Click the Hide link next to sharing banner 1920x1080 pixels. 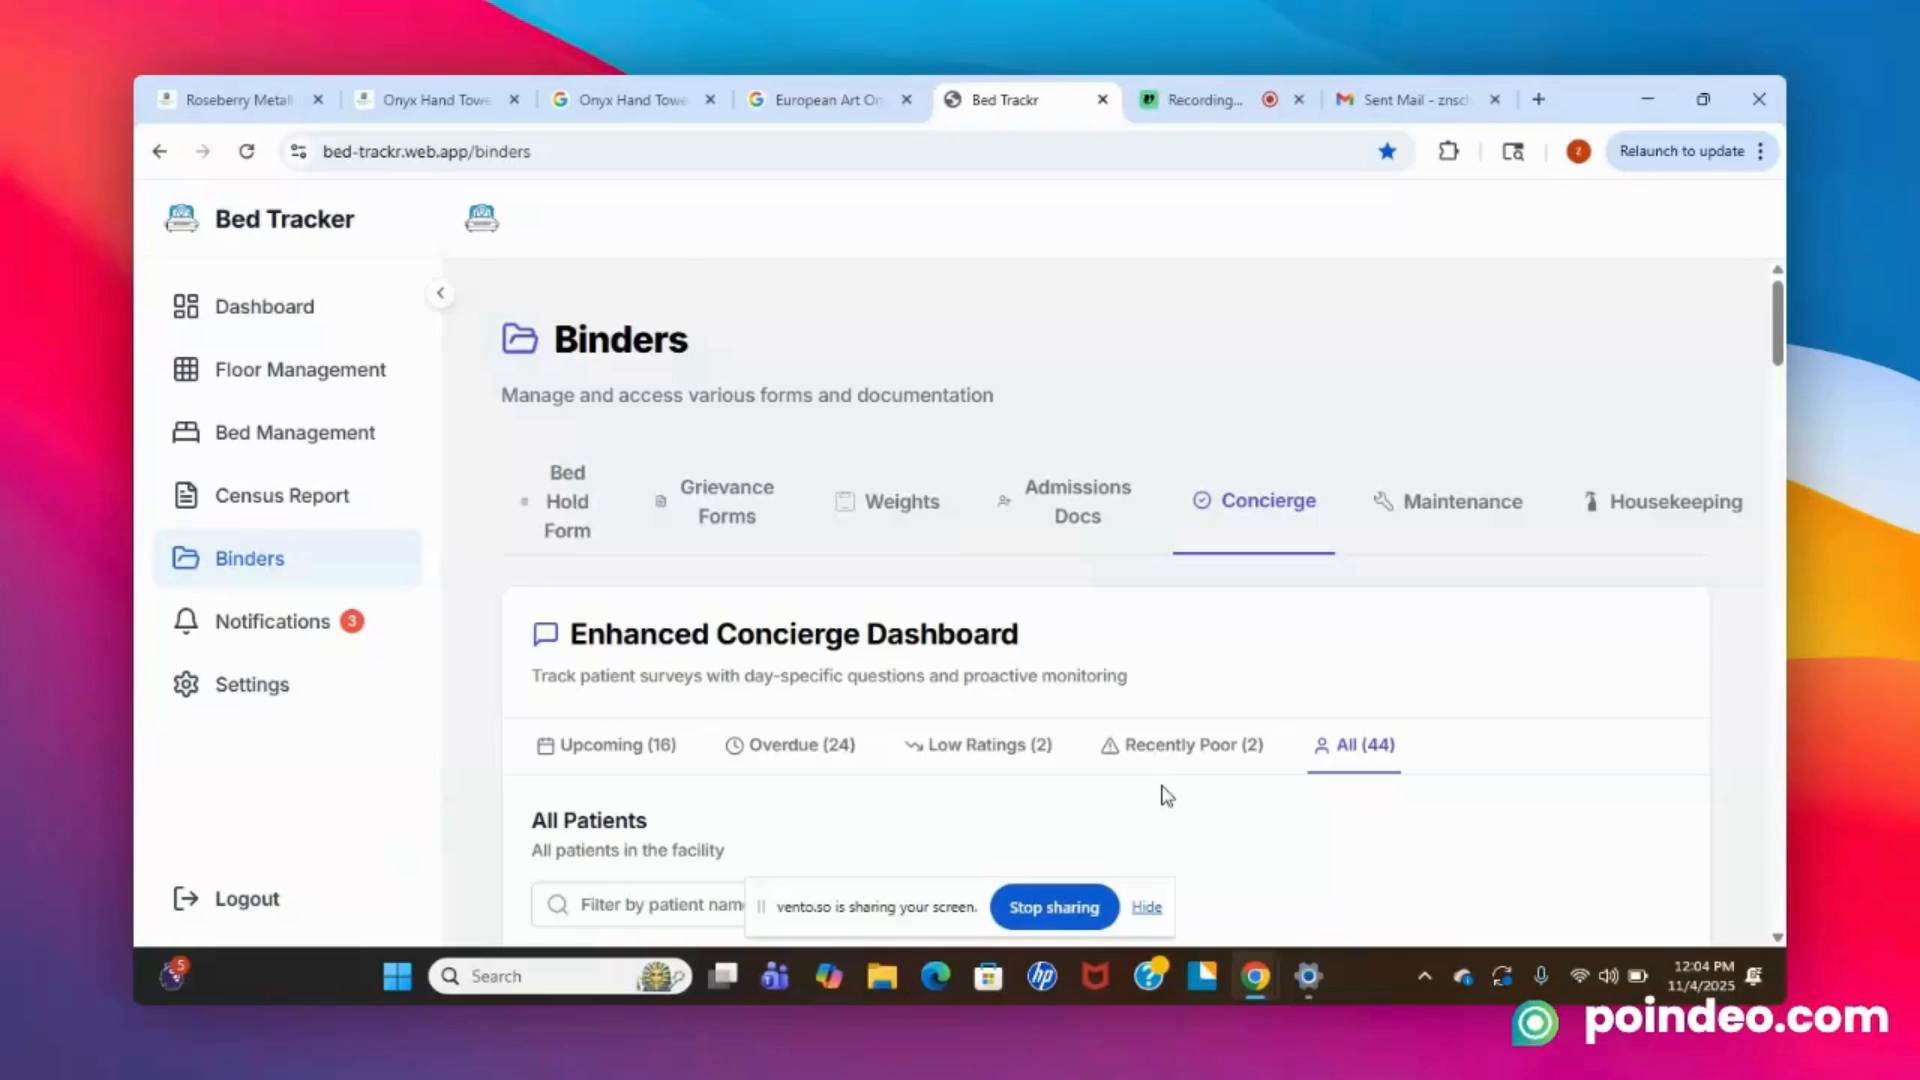pyautogui.click(x=1146, y=907)
